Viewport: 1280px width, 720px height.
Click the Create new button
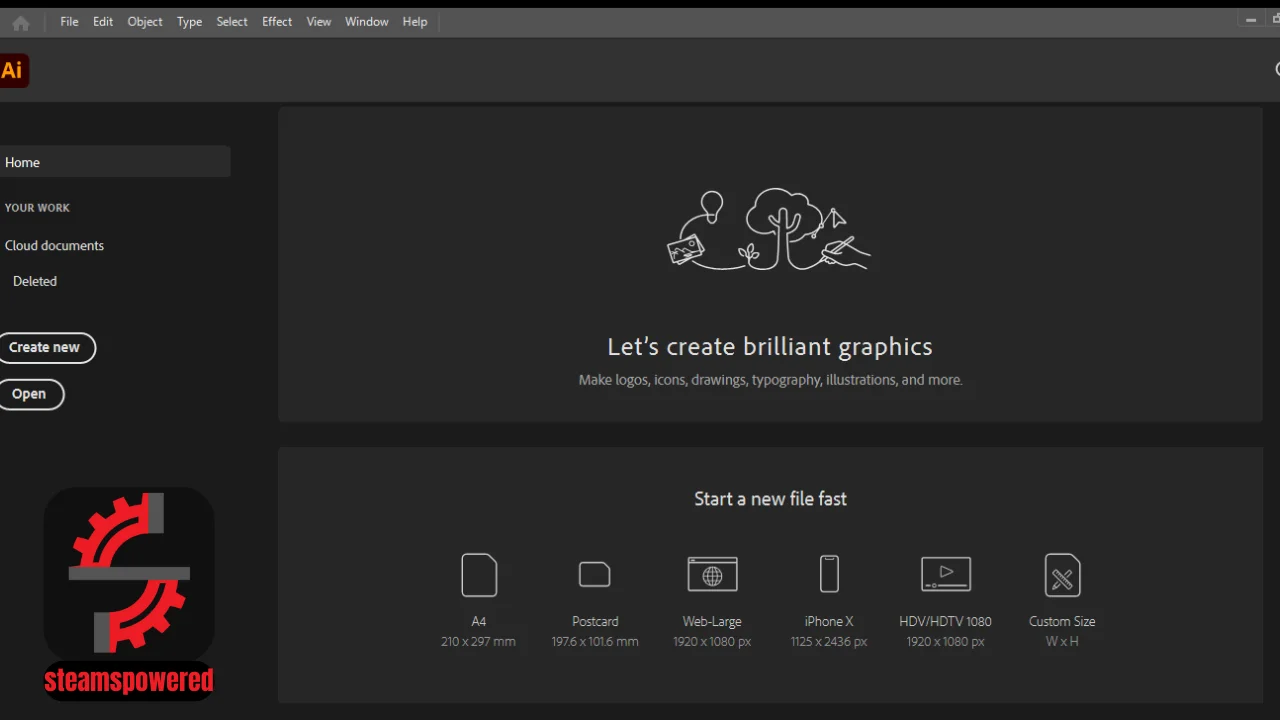[x=46, y=347]
